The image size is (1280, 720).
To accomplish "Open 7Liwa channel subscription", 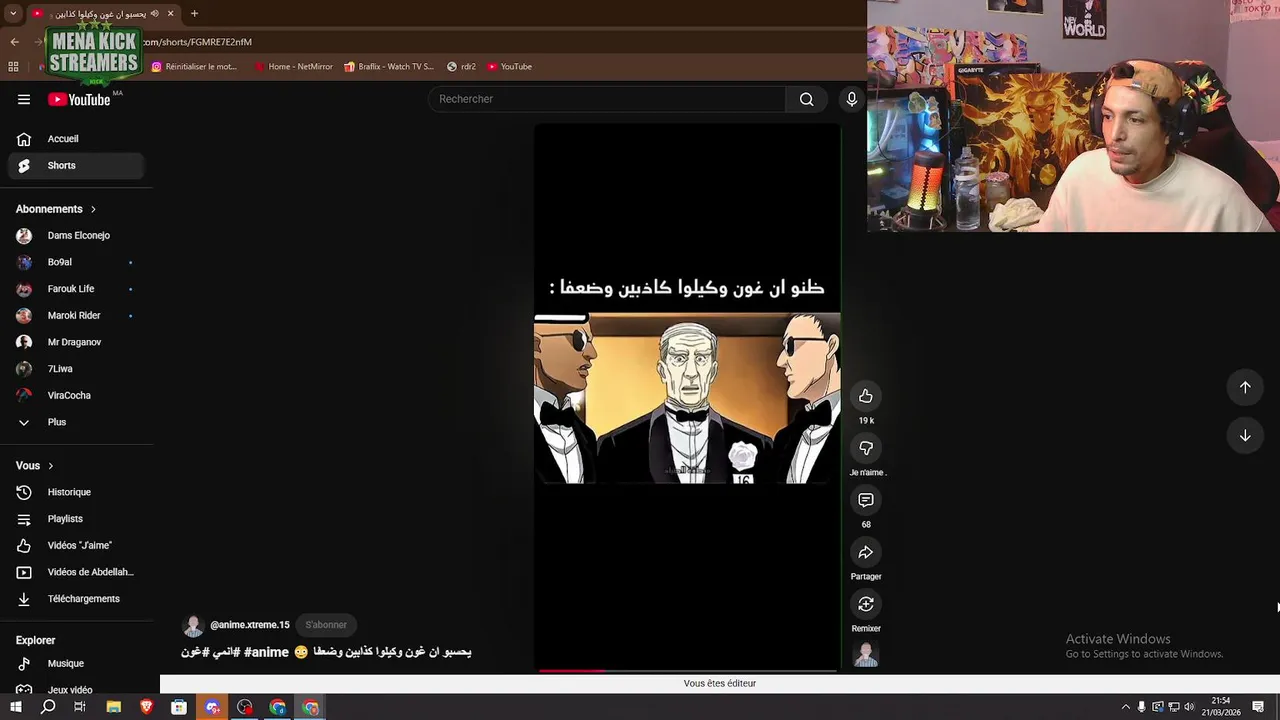I will pyautogui.click(x=76, y=369).
